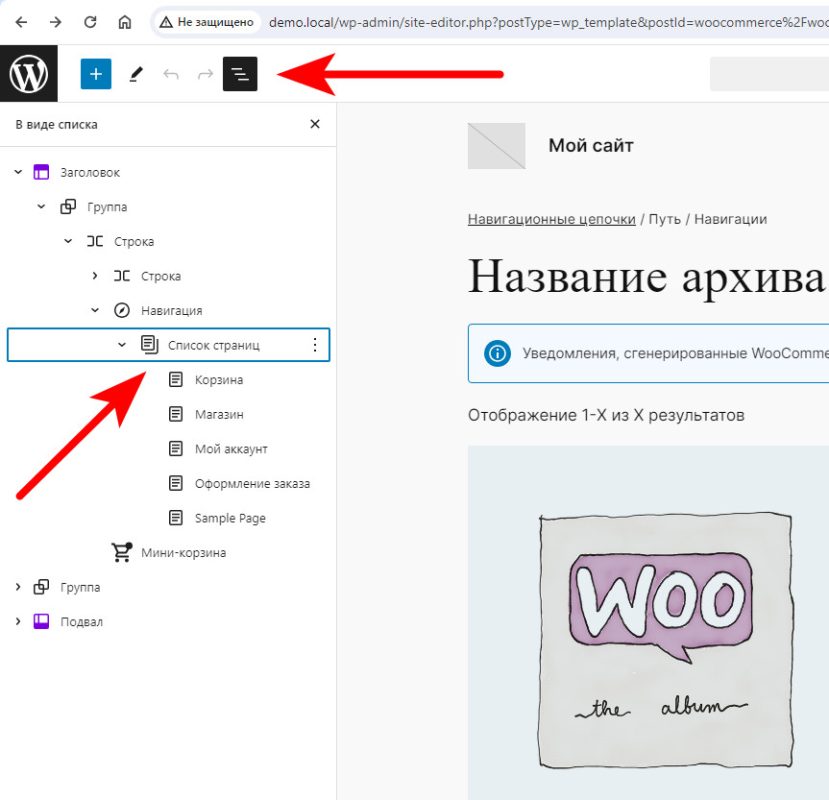Toggle the list view button

click(240, 74)
